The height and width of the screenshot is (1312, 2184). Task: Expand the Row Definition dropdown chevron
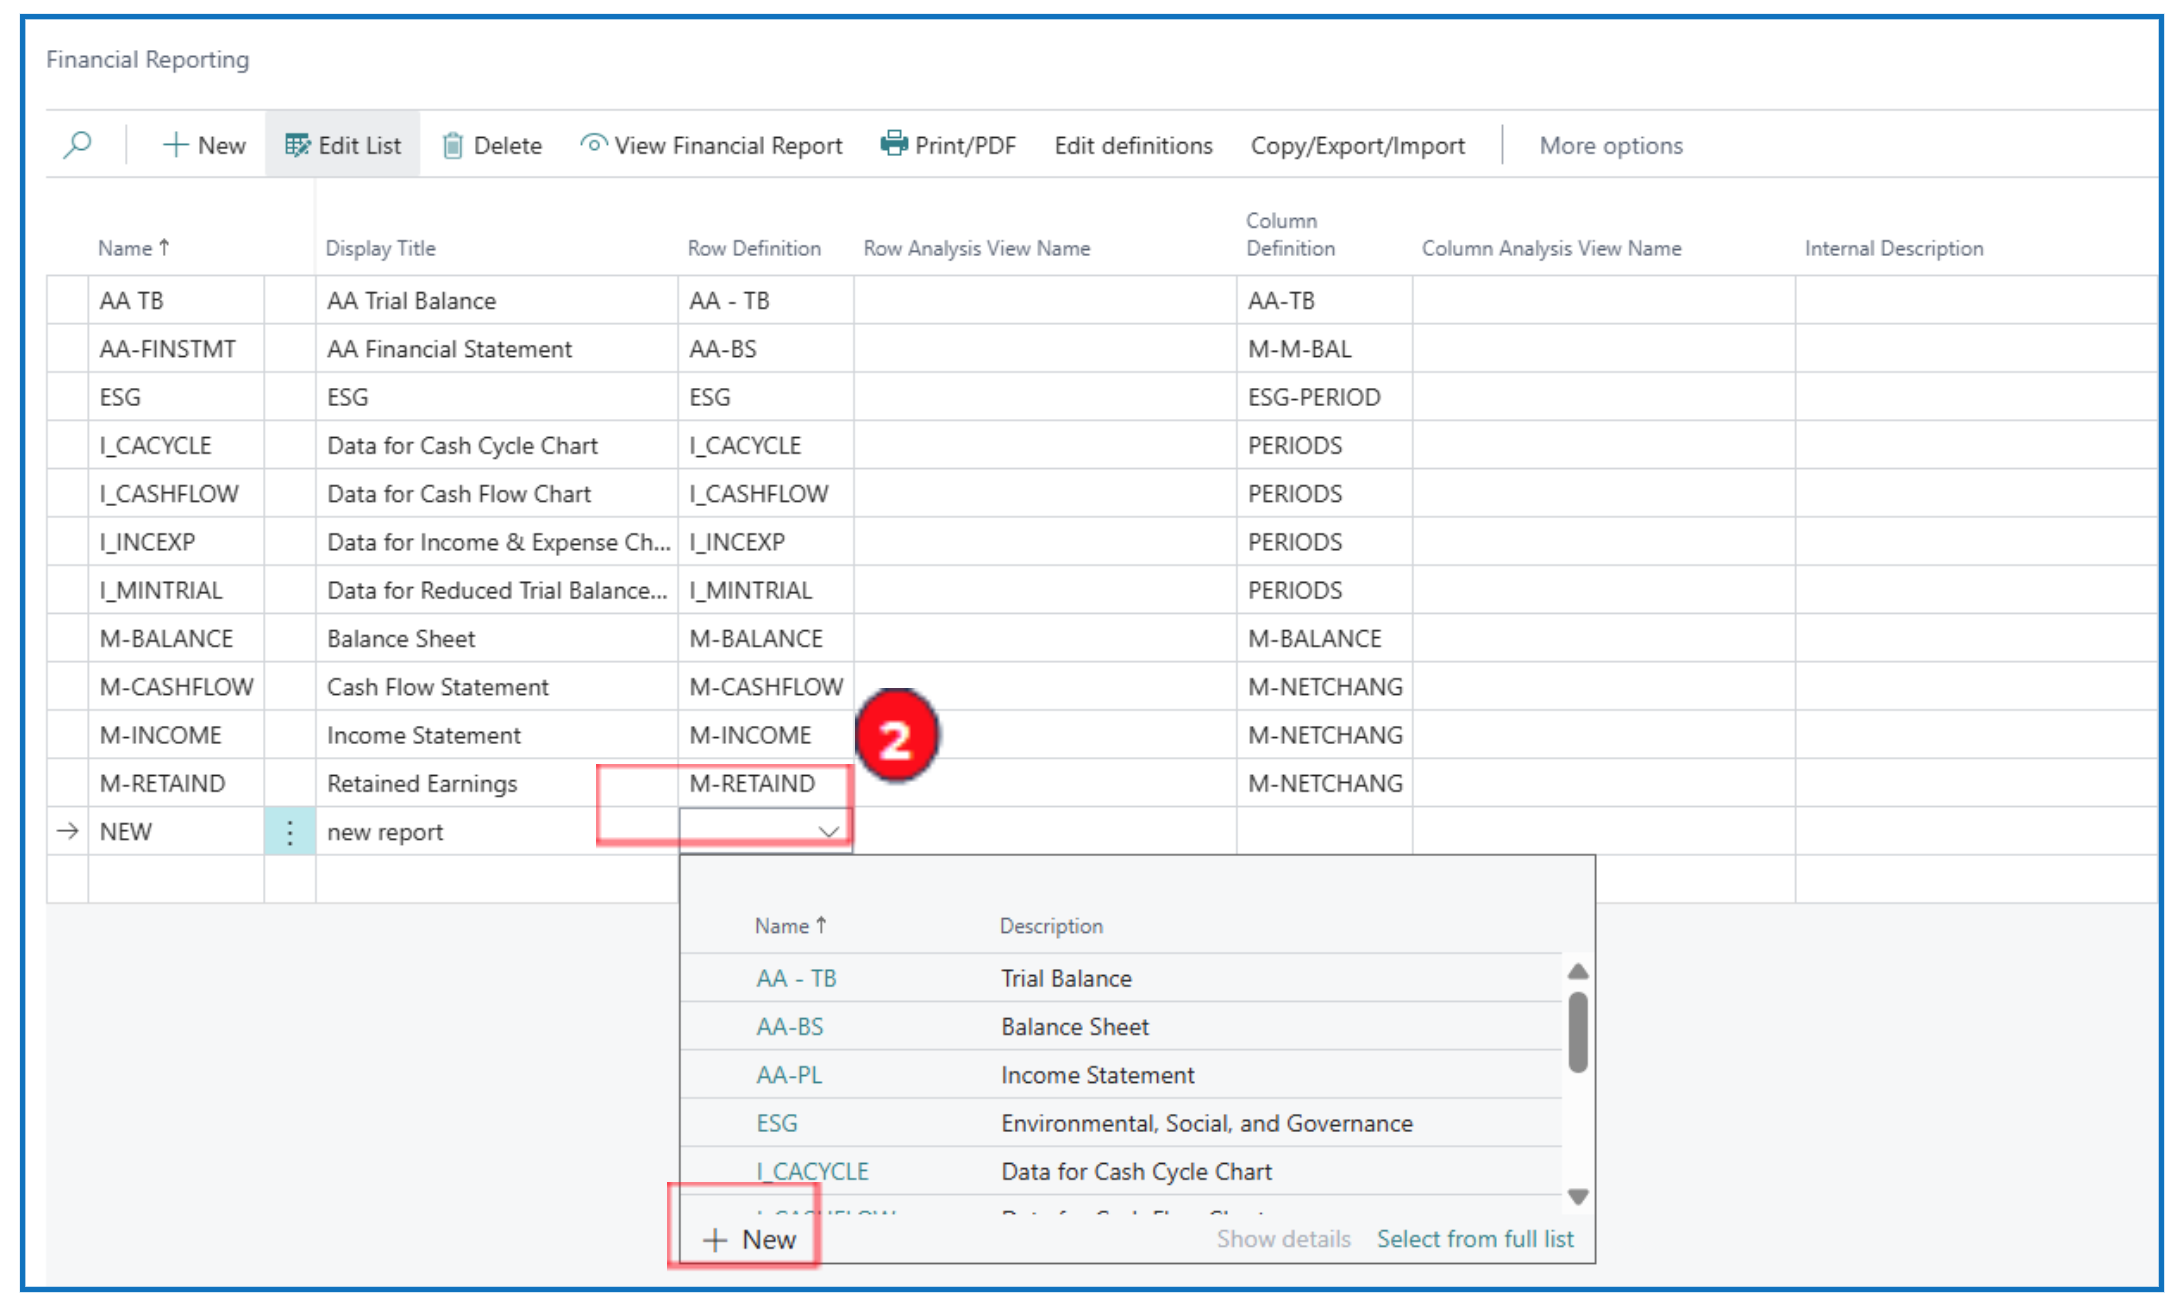coord(828,832)
